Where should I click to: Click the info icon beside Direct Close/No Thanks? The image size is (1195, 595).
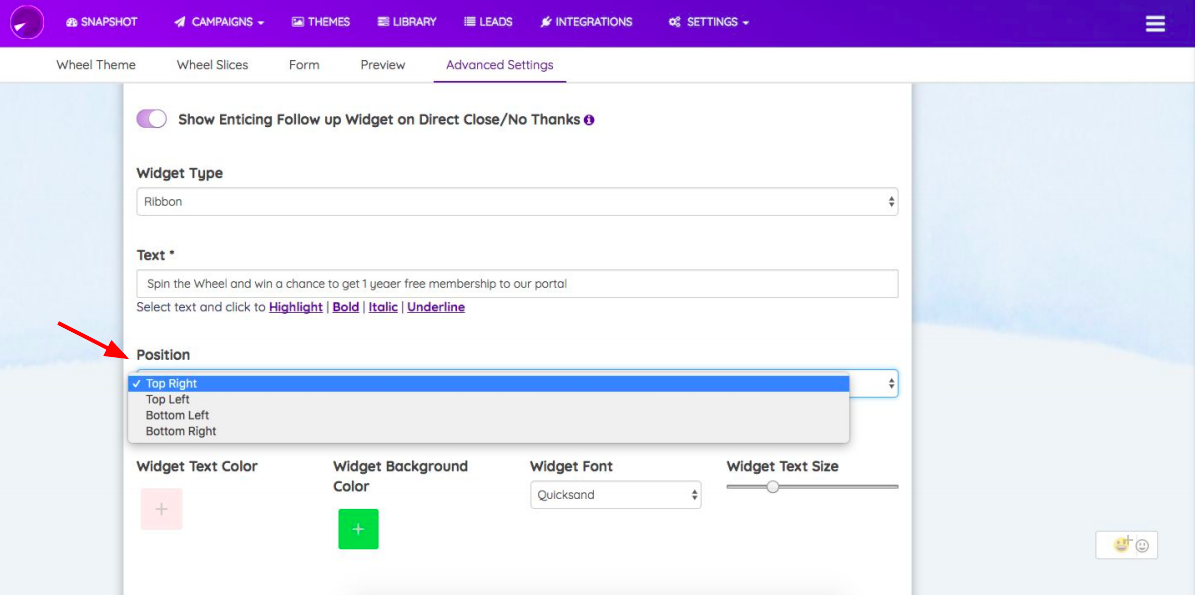pyautogui.click(x=589, y=120)
